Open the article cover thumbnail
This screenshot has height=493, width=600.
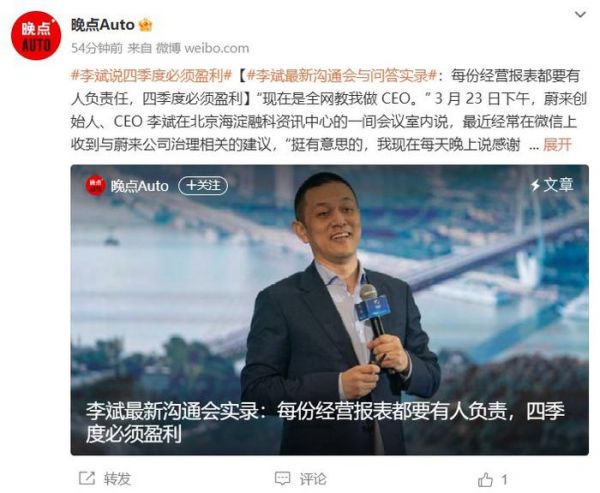[x=329, y=310]
